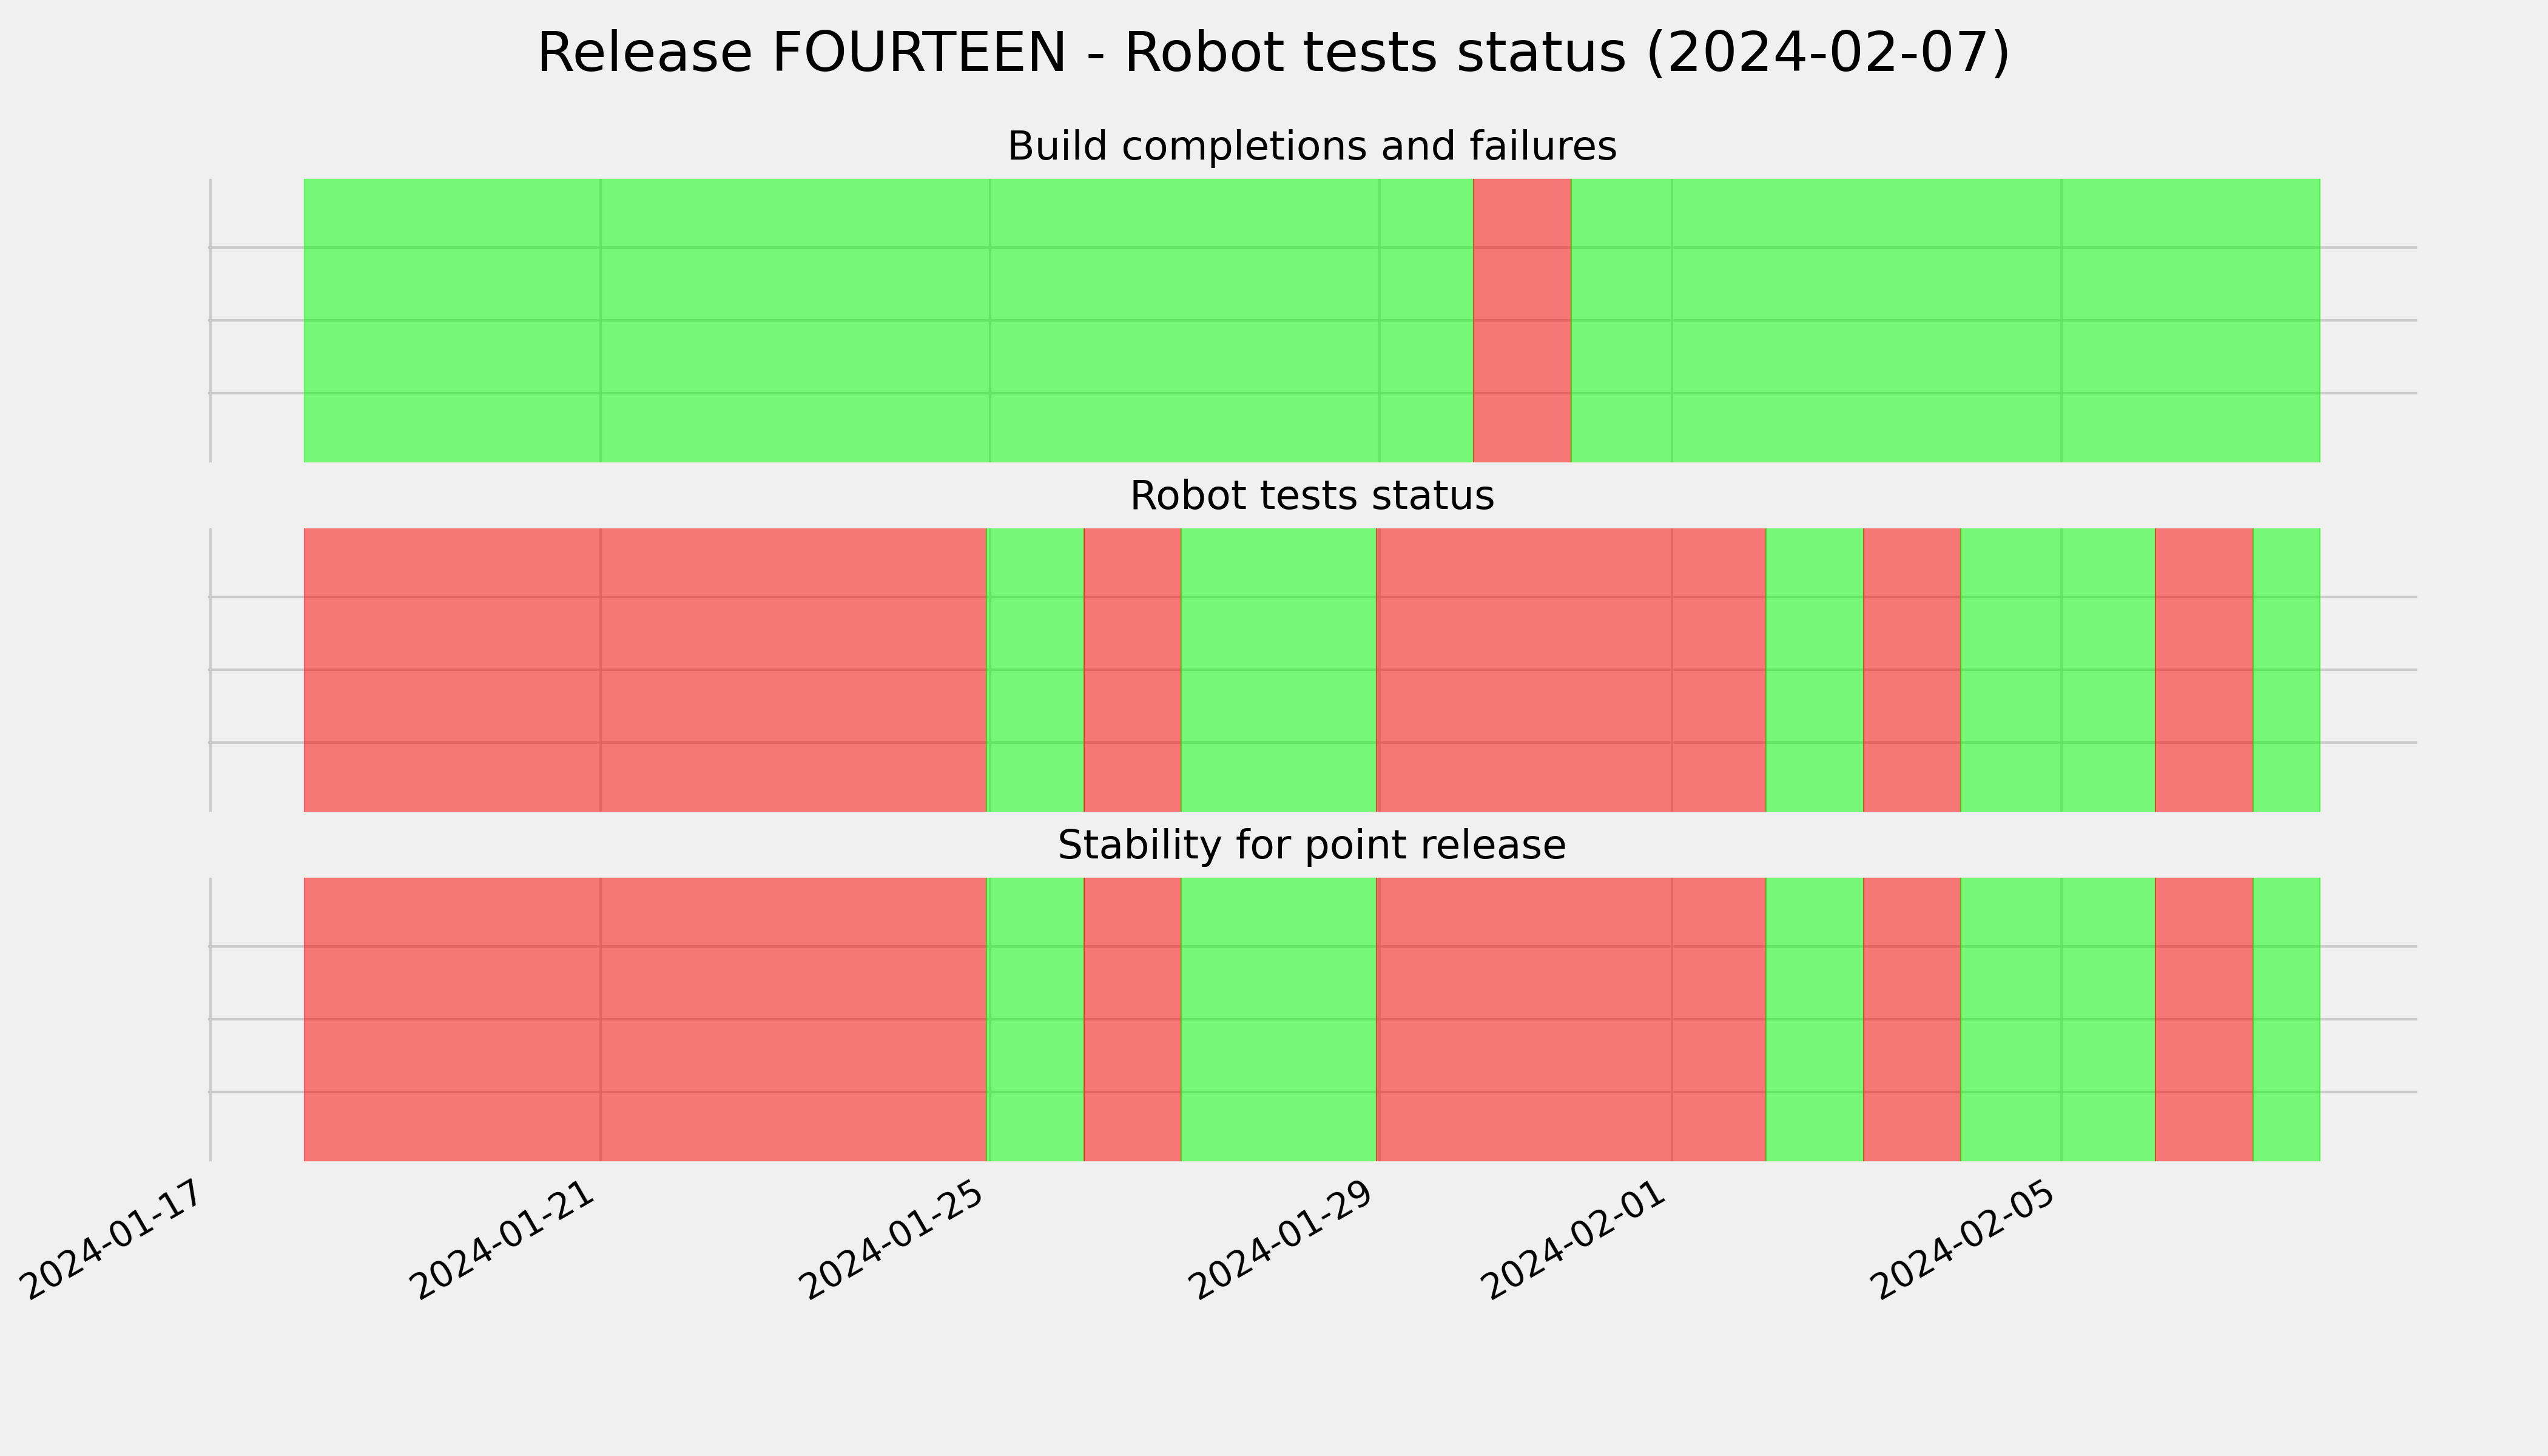
Task: Select the last red segment in Robot tests status
Action: pyautogui.click(x=2204, y=670)
